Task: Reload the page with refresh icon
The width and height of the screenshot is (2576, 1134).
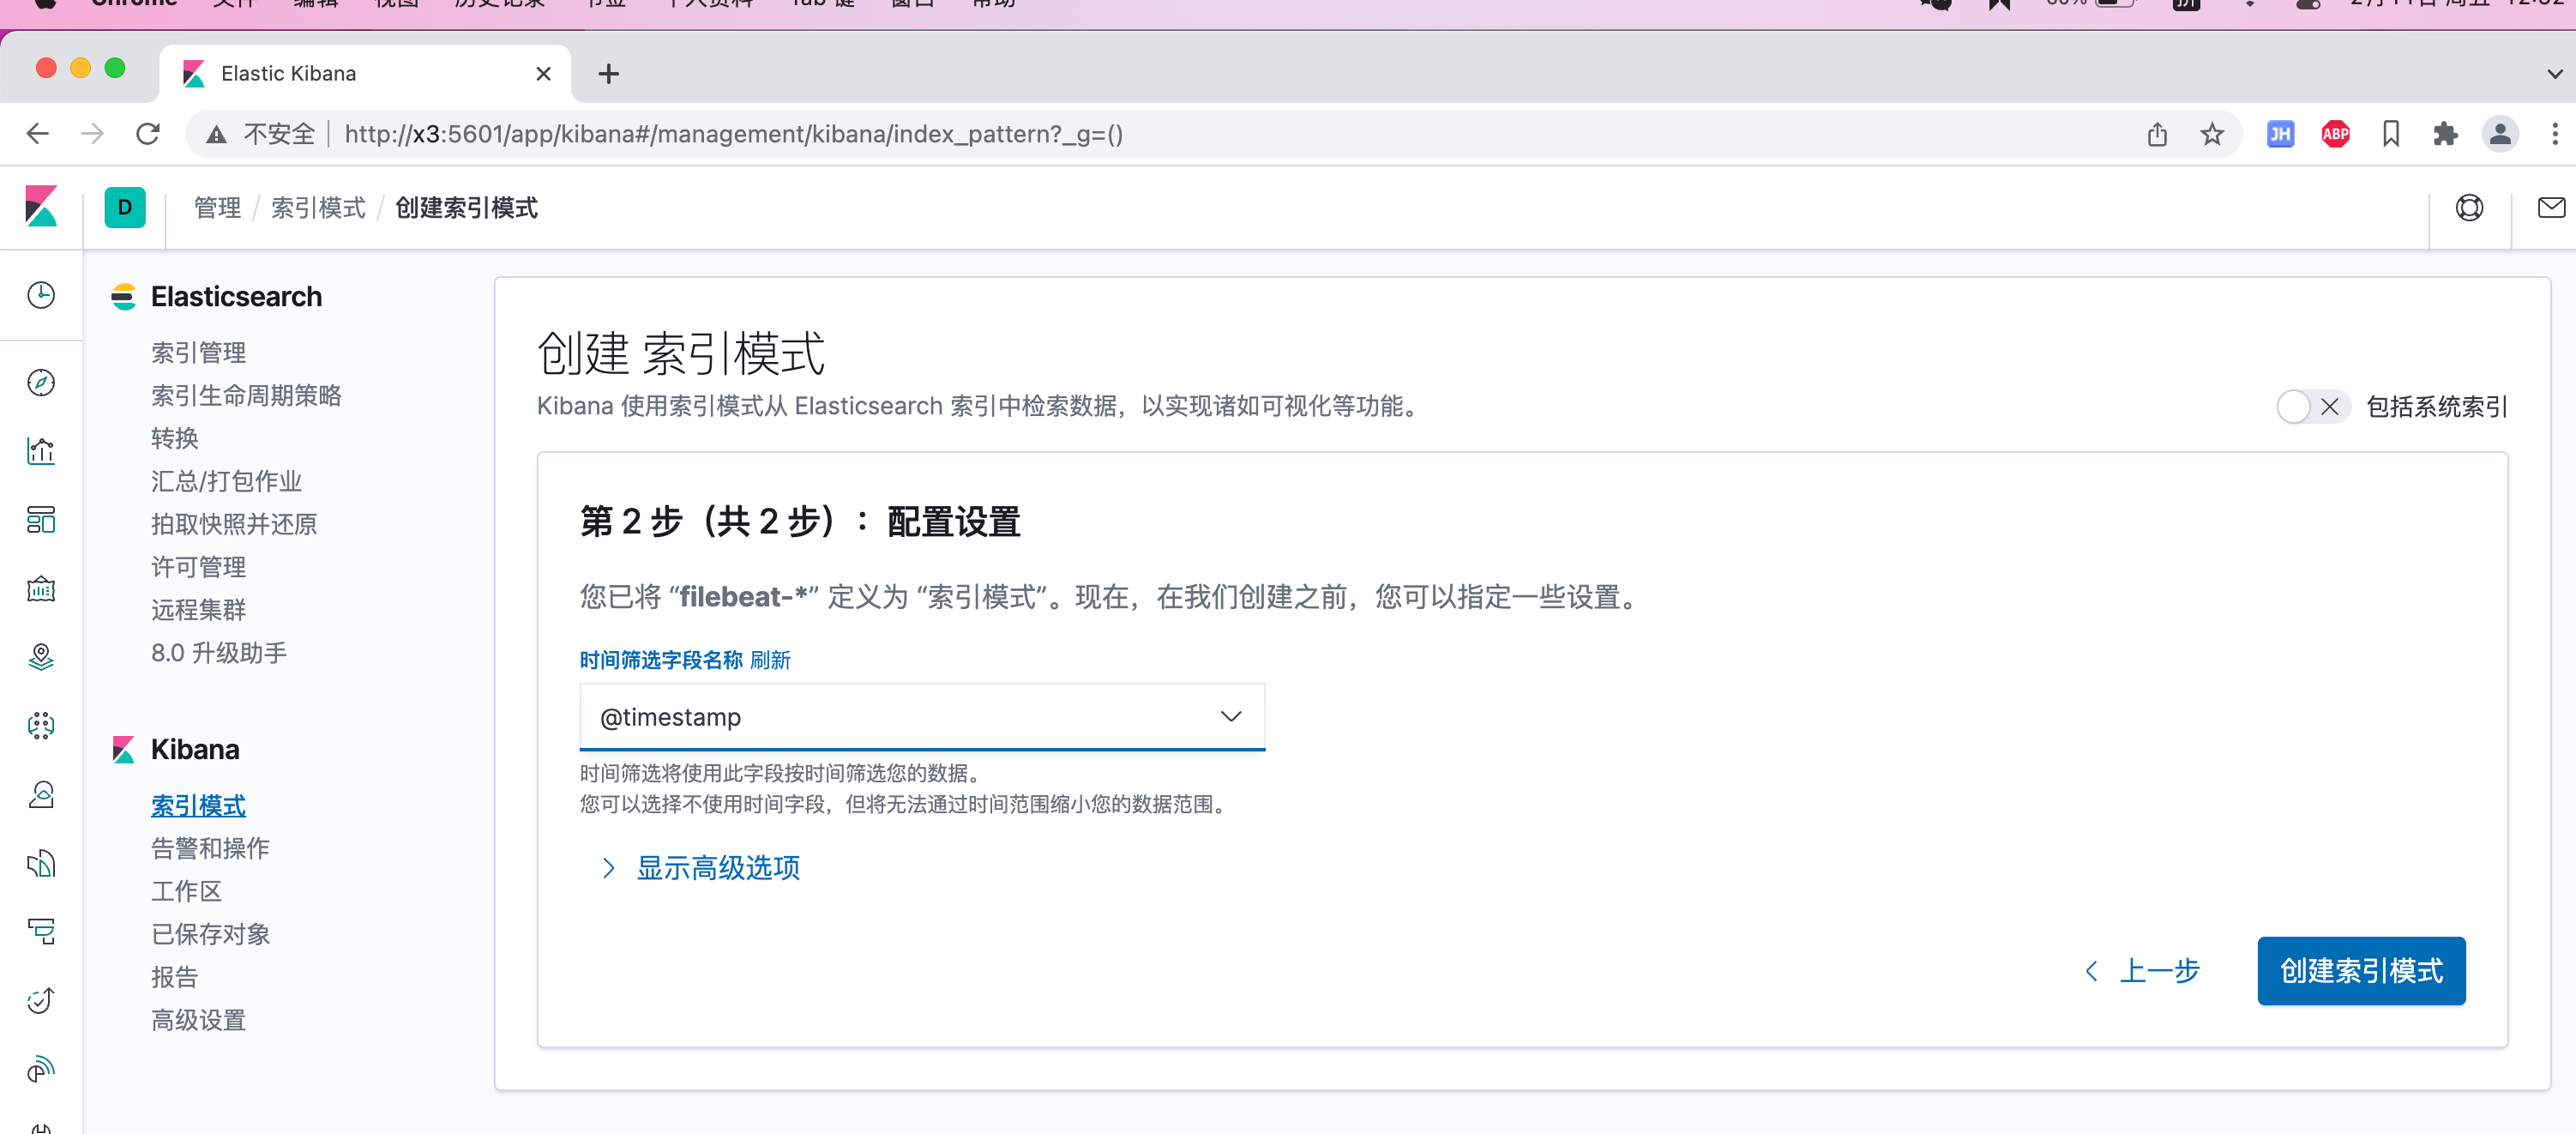Action: [x=148, y=134]
